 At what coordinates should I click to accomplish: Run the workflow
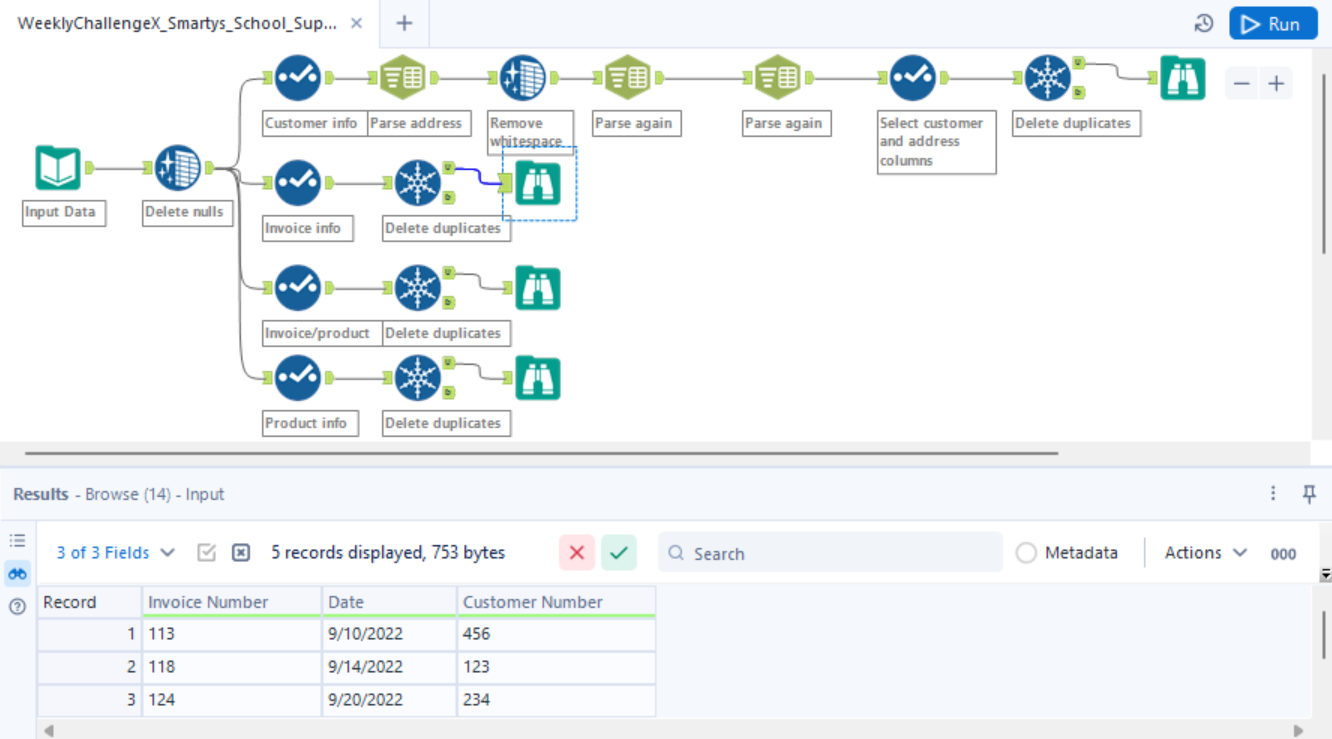(1272, 24)
